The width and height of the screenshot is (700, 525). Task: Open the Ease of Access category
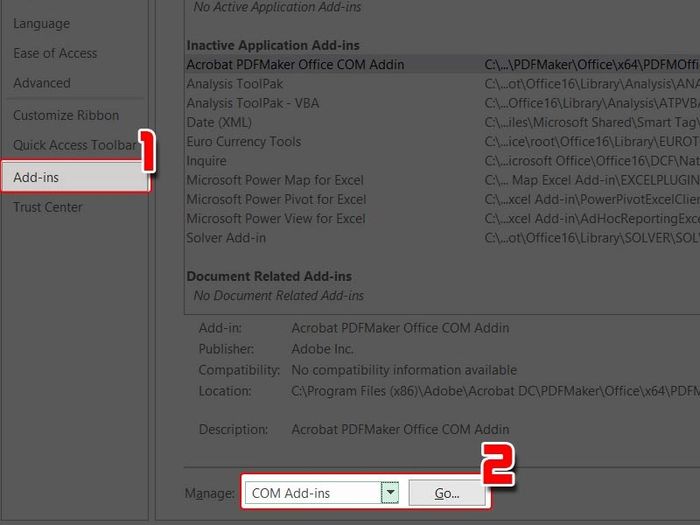tap(55, 54)
